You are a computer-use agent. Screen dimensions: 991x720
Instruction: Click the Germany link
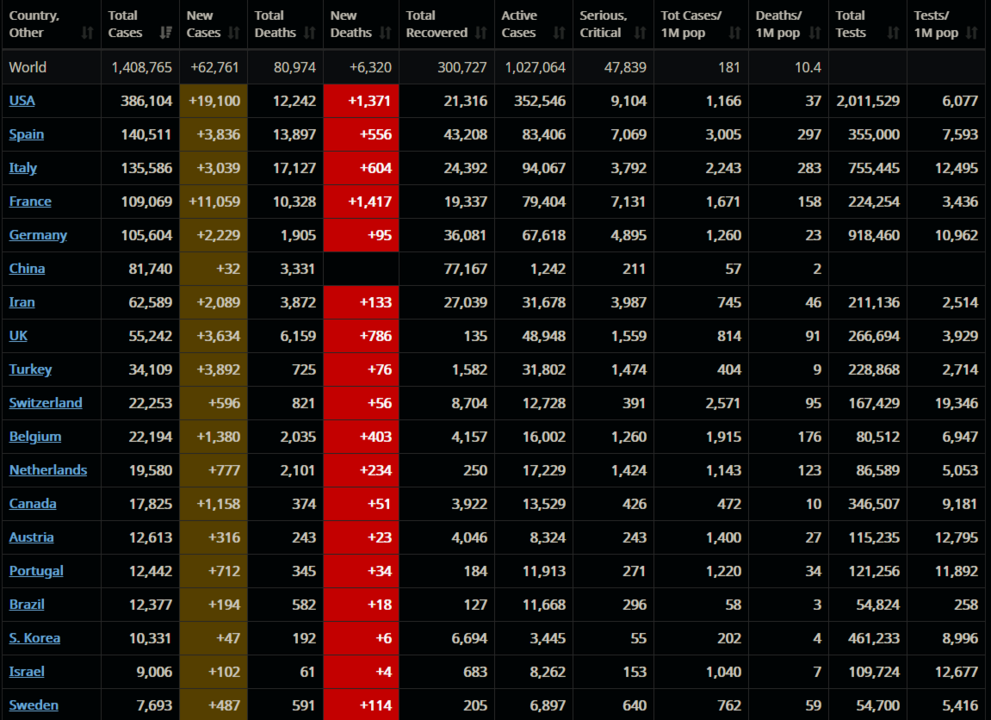[38, 235]
